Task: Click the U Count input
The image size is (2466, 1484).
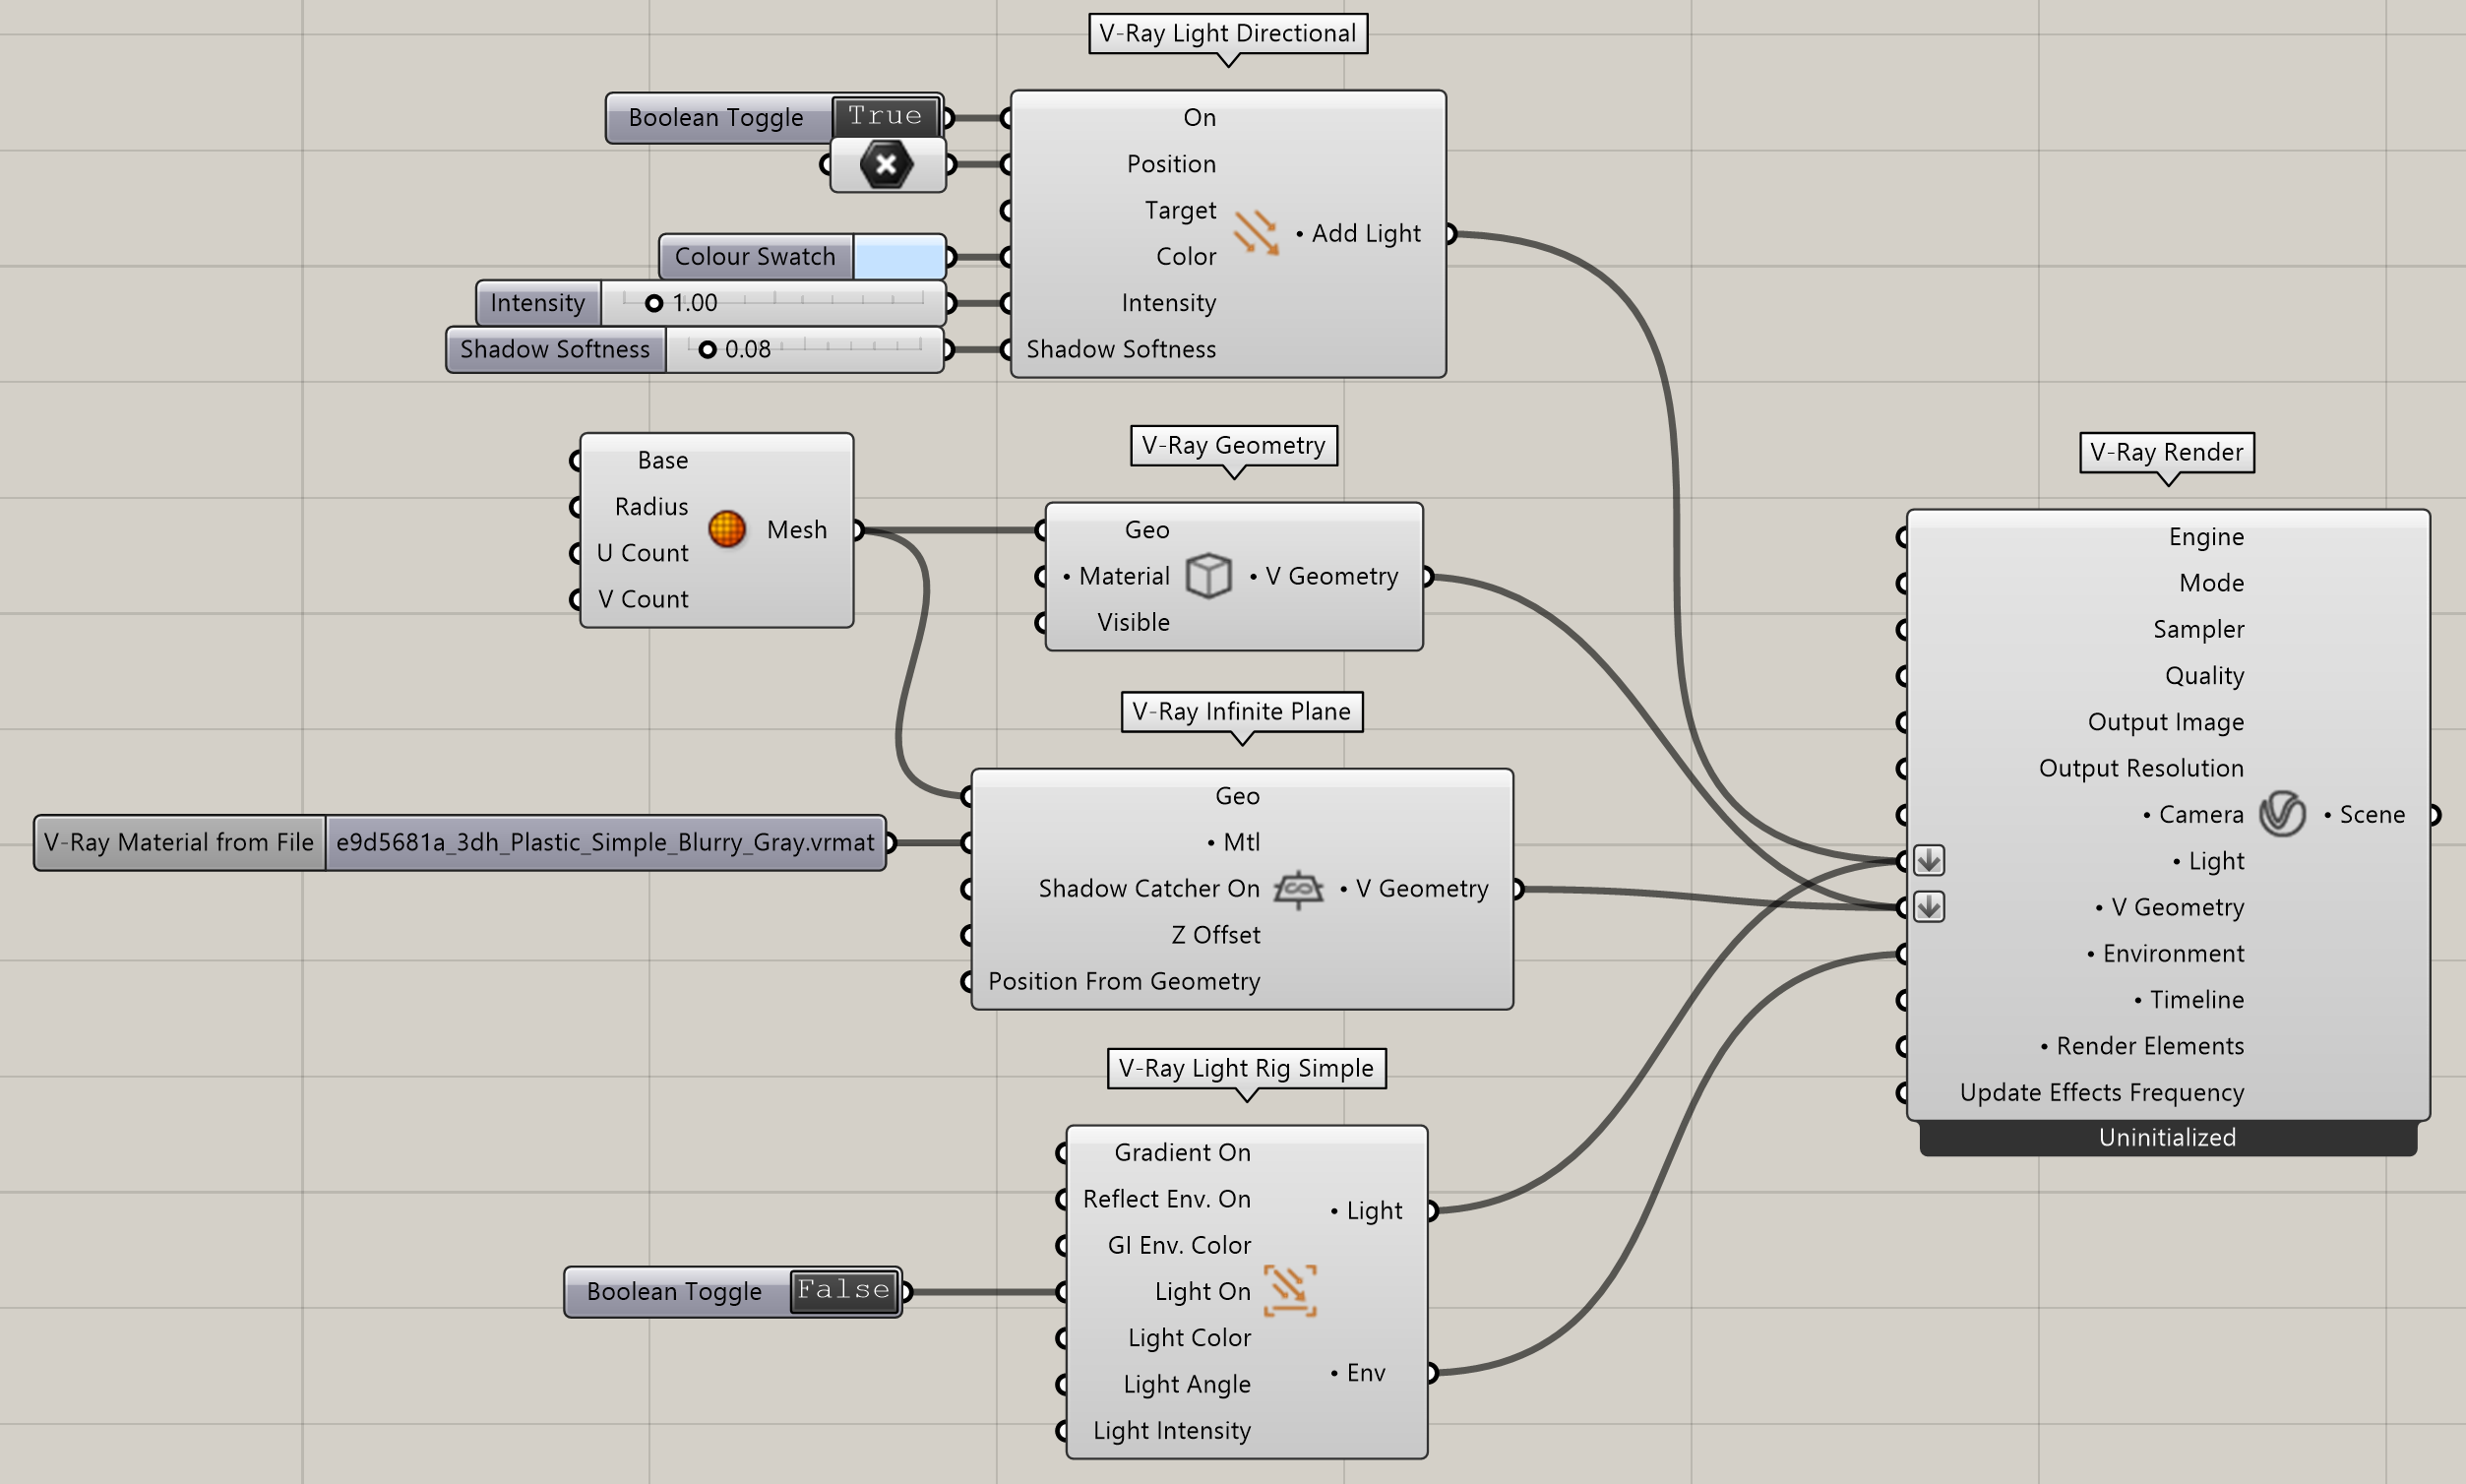Action: coord(642,553)
